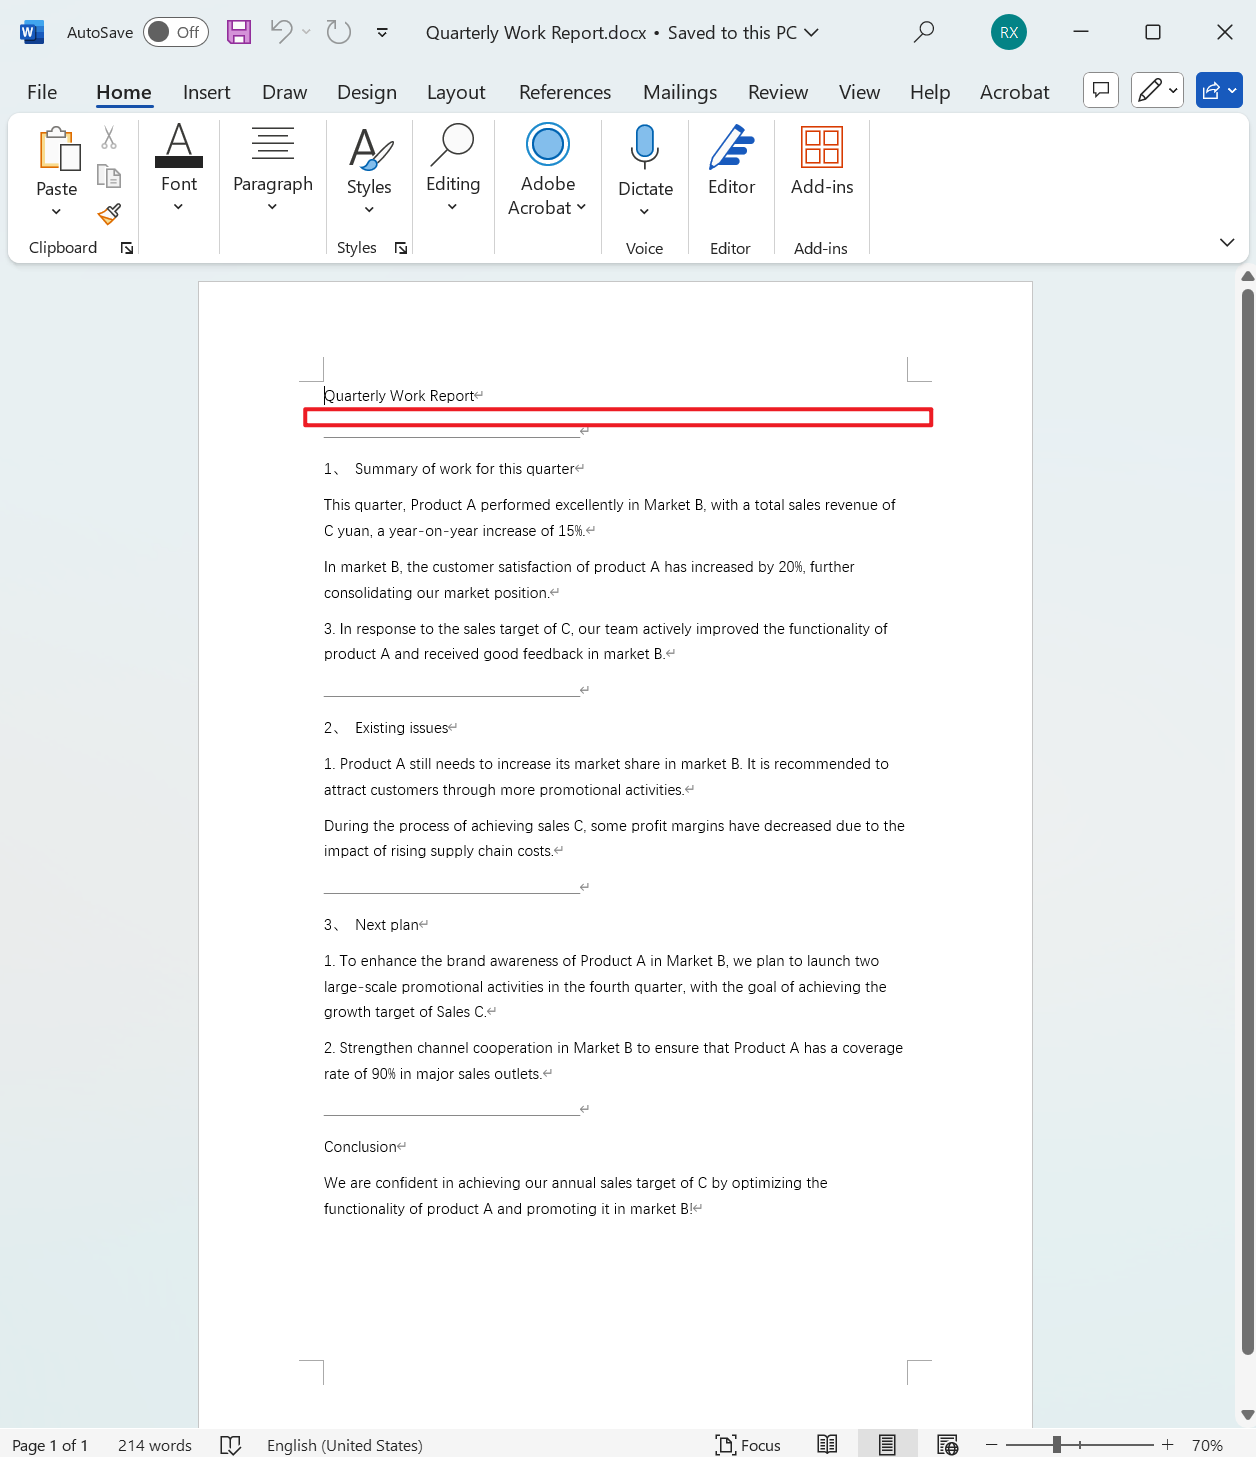Open the Adobe Acrobat menu
Viewport: 1256px width, 1457px height.
click(x=547, y=168)
